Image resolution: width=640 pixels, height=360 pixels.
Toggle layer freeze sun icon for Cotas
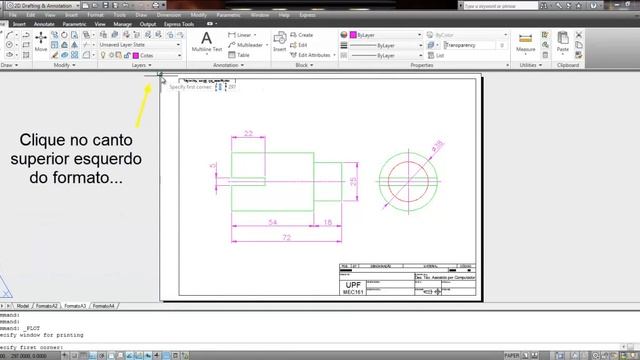point(111,55)
